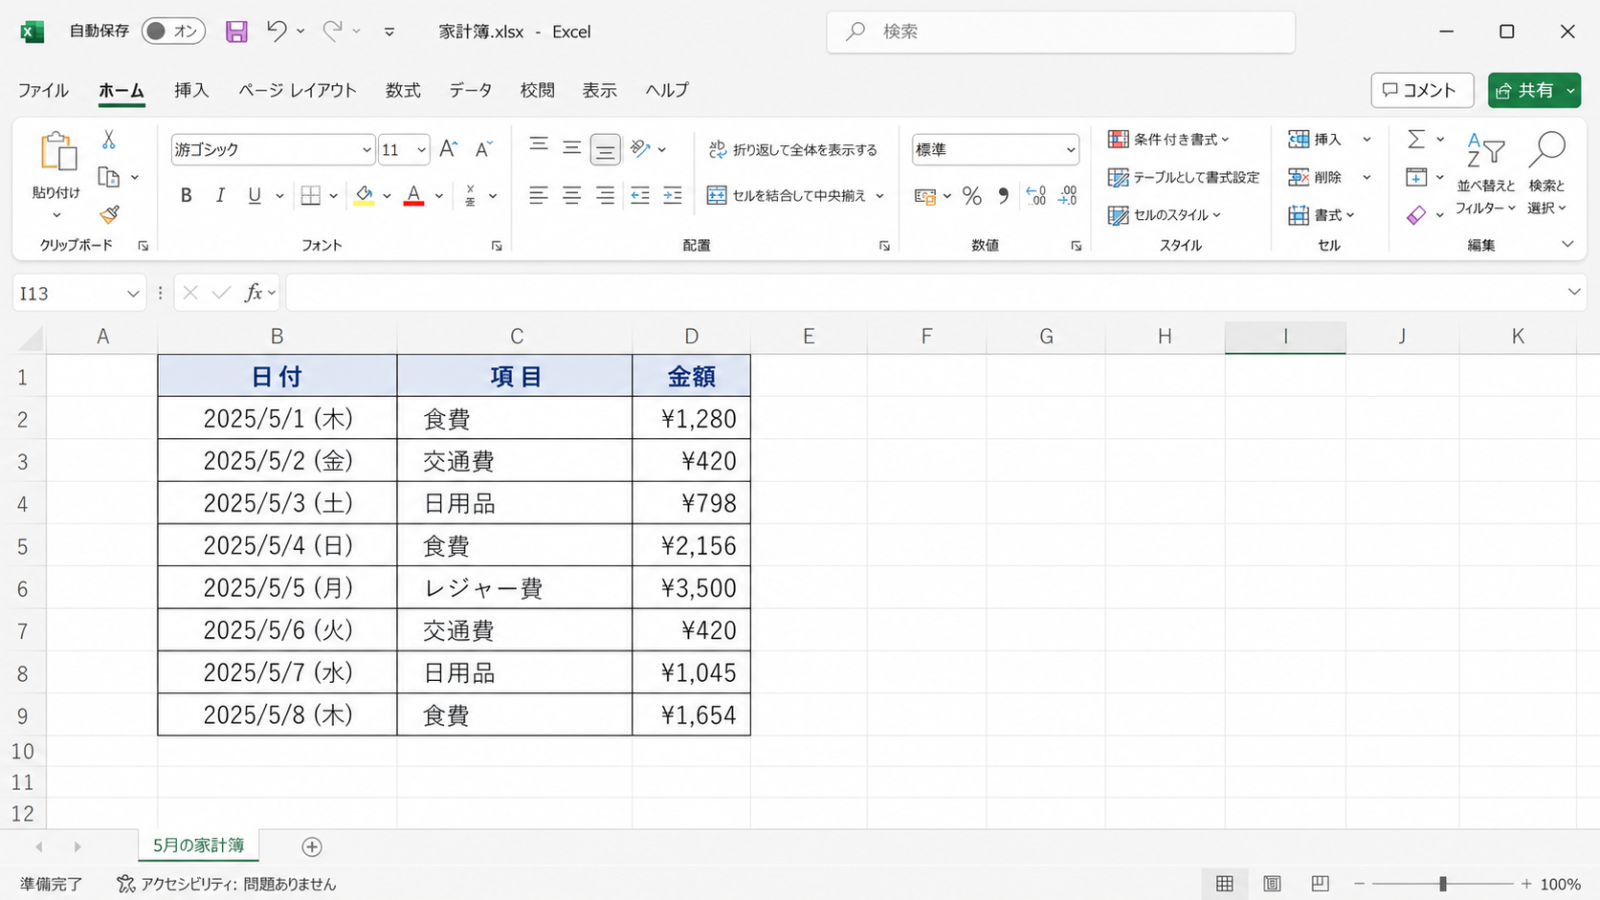
Task: Click the borders grid icon
Action: click(311, 195)
